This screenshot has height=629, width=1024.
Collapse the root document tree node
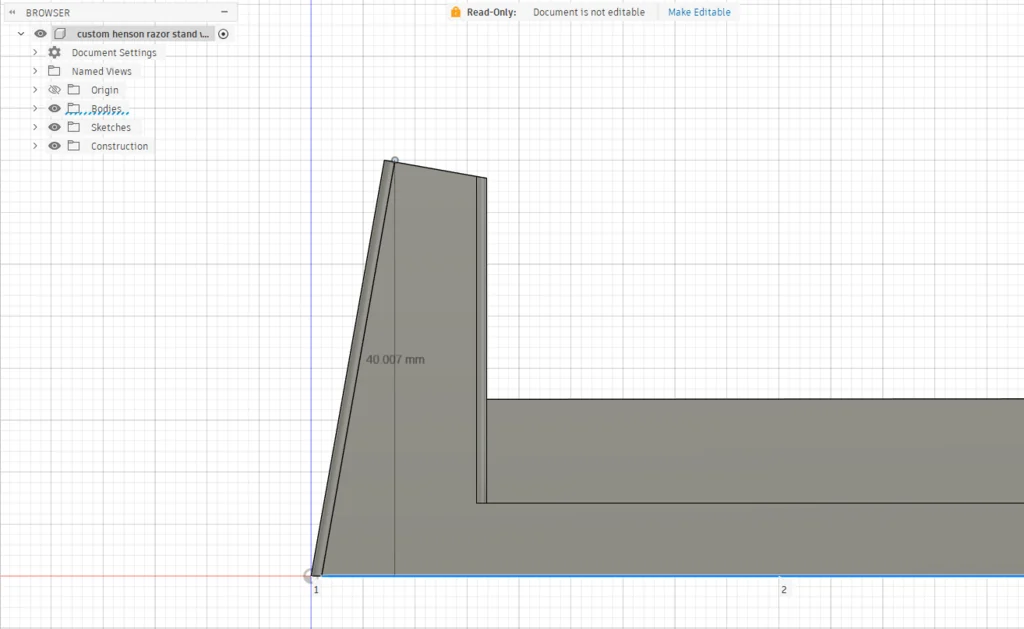[x=21, y=34]
